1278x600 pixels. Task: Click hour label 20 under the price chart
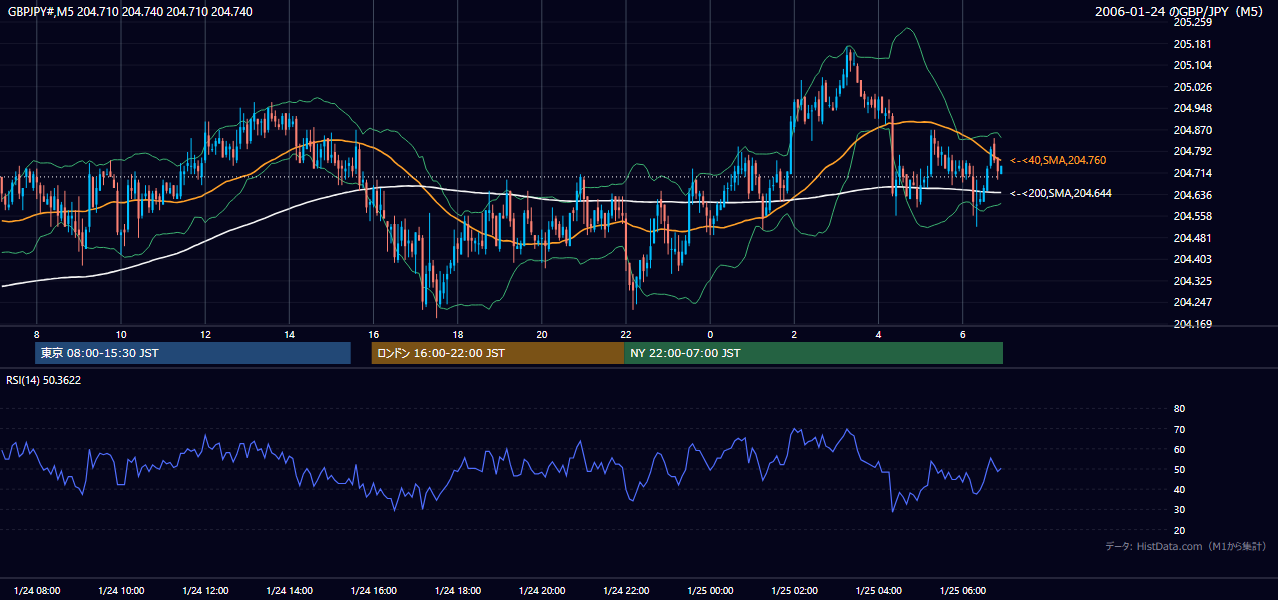tap(541, 334)
